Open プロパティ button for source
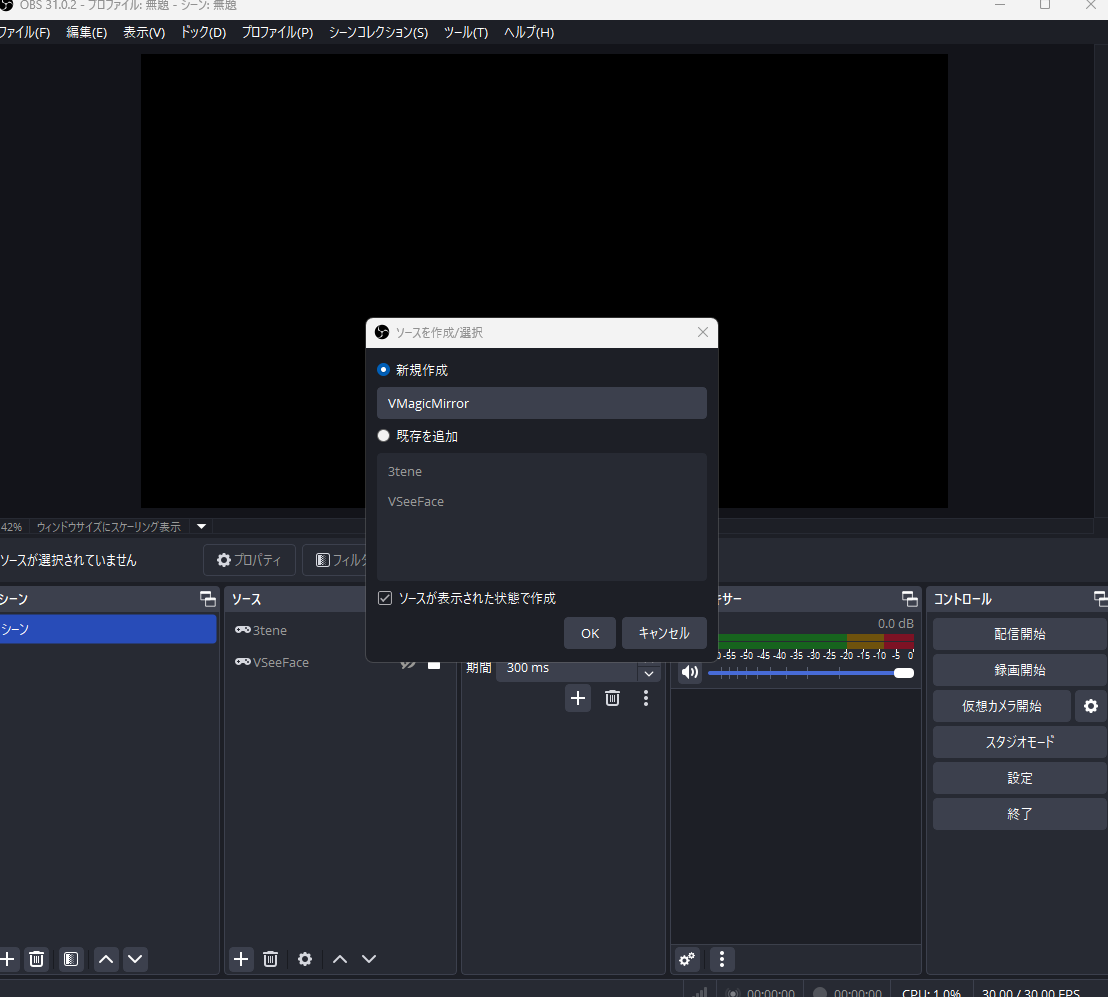This screenshot has width=1108, height=997. pyautogui.click(x=249, y=560)
